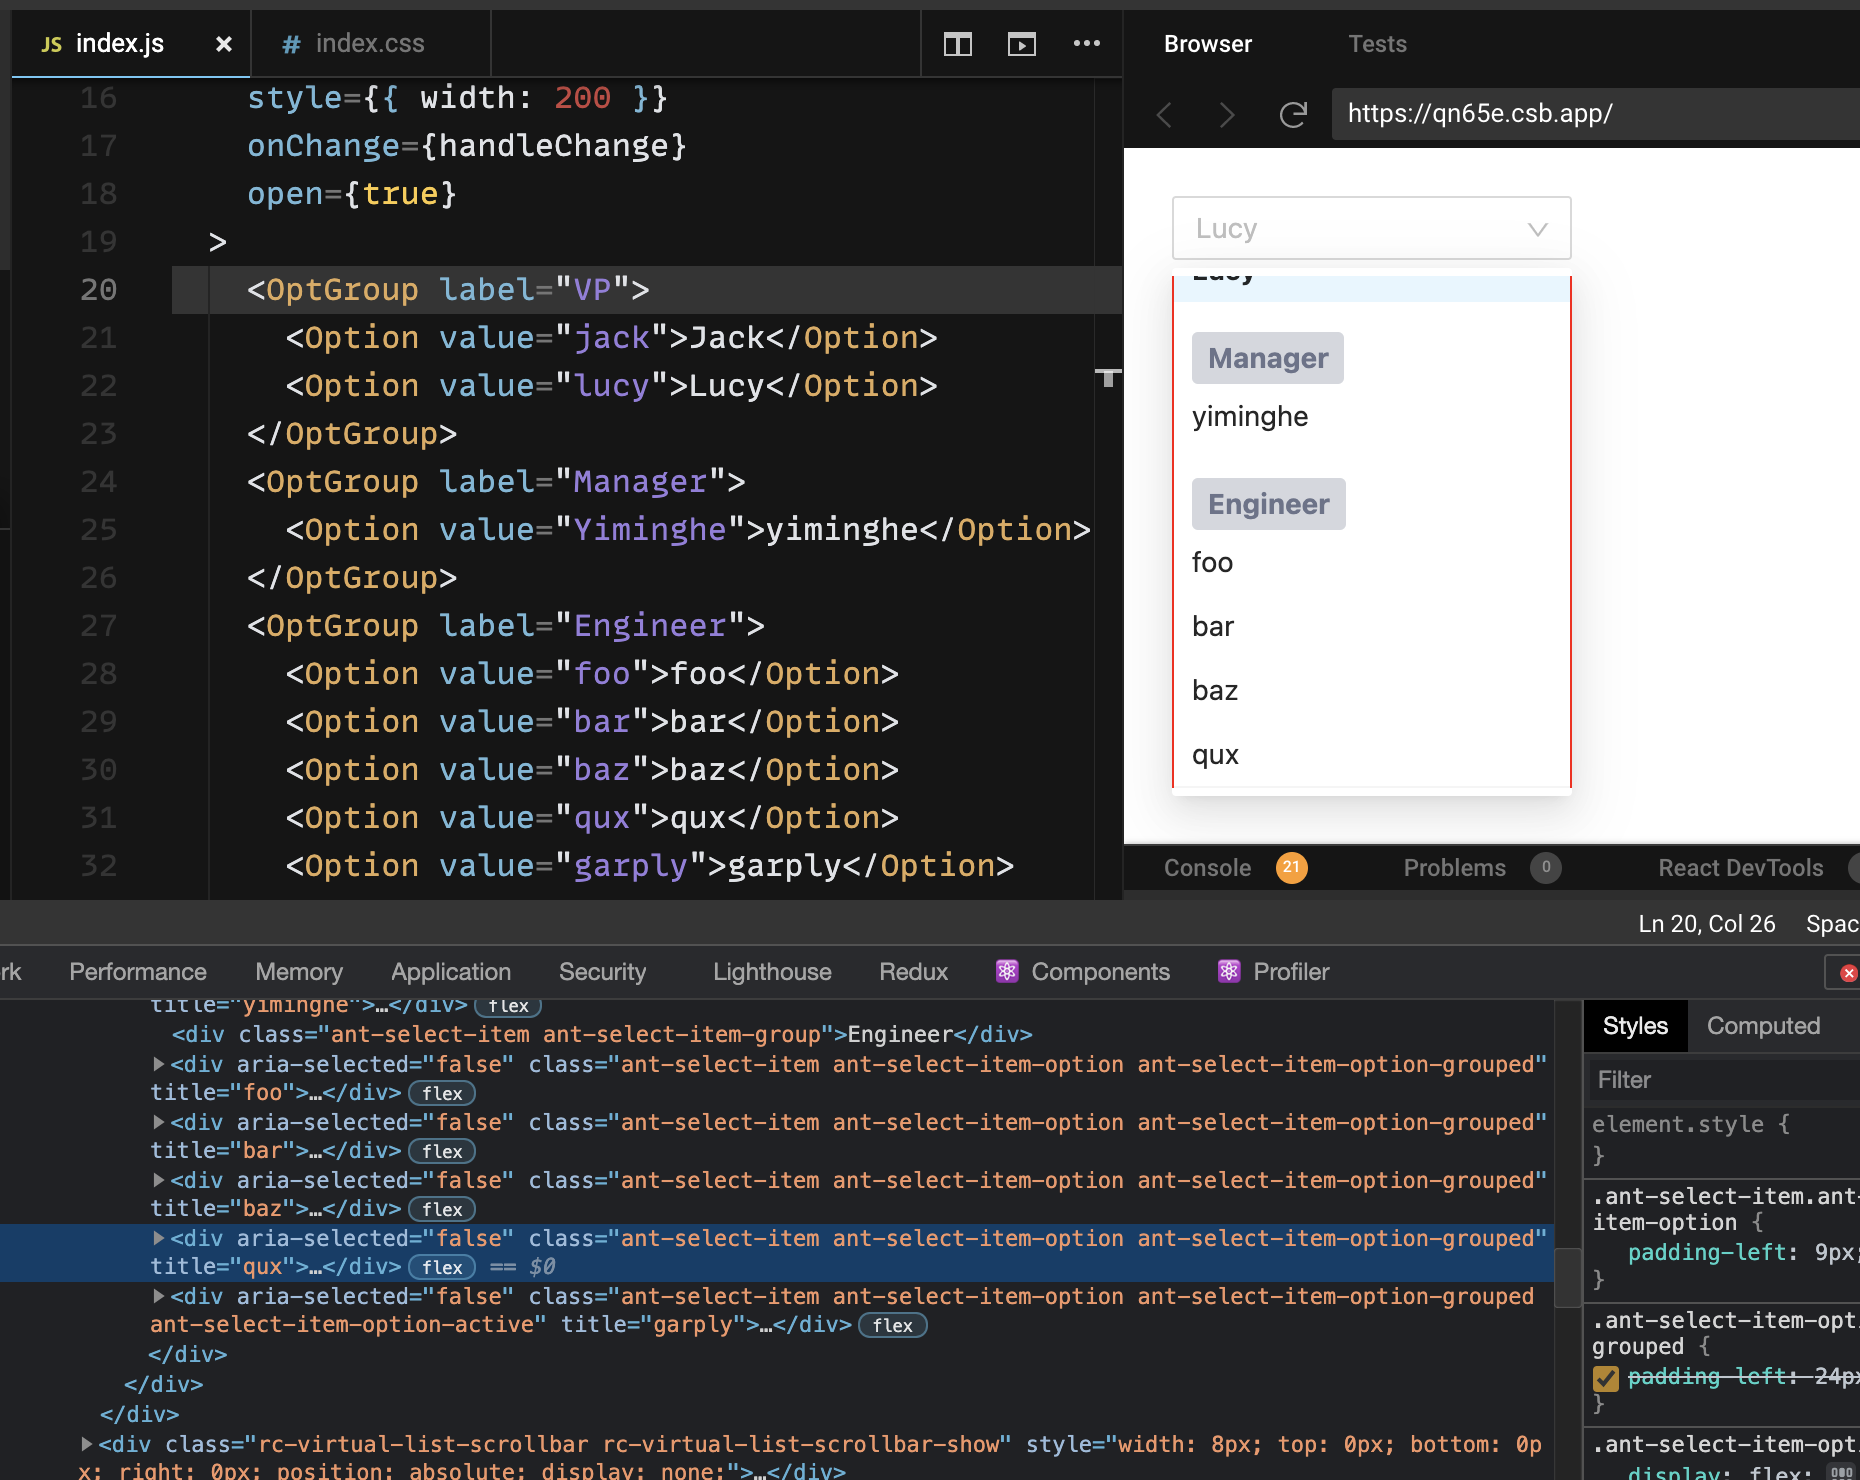Open the editor more-actions ellipsis menu
Screen dimensions: 1860x1480
(x=1087, y=44)
